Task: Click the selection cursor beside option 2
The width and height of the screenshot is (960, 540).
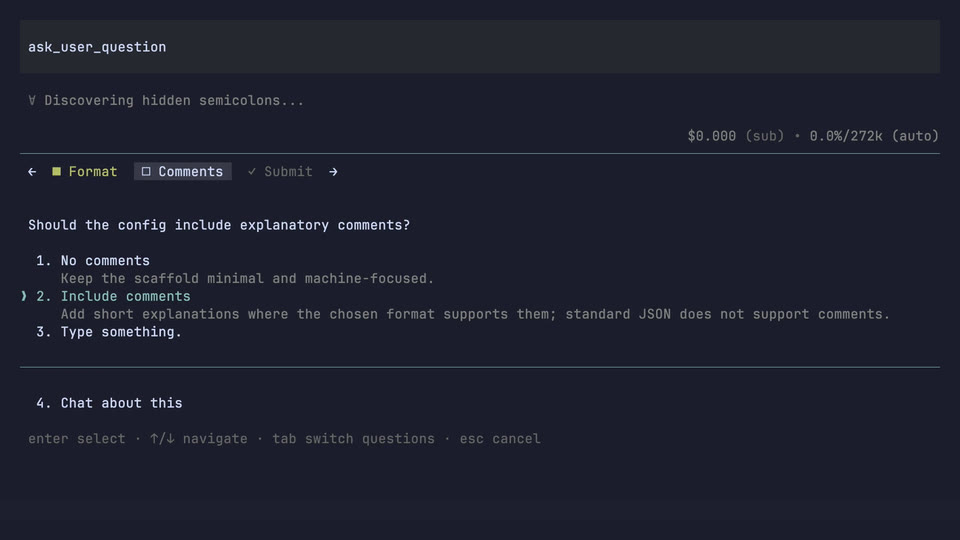Action: point(24,296)
